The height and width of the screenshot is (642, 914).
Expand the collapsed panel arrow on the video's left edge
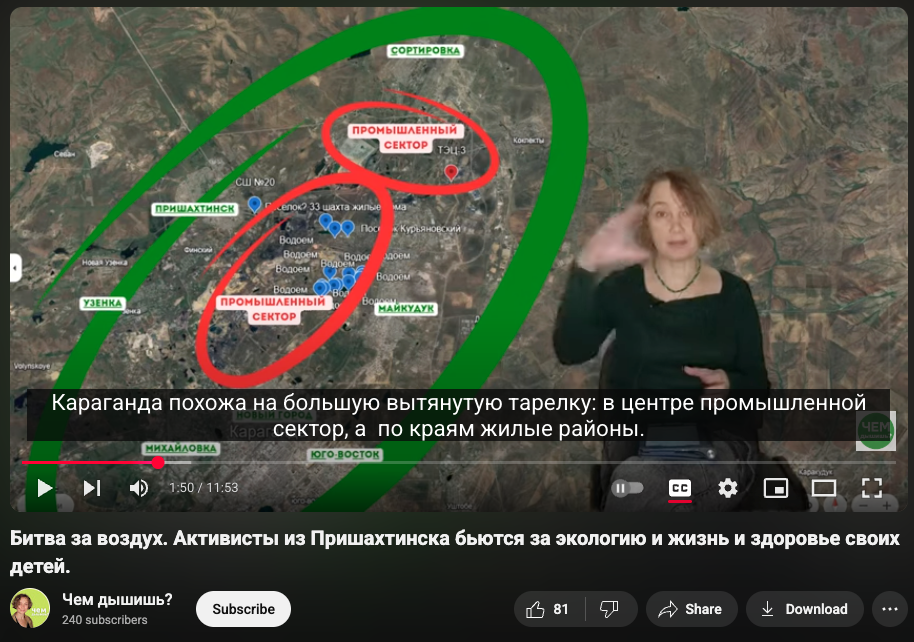[x=16, y=268]
